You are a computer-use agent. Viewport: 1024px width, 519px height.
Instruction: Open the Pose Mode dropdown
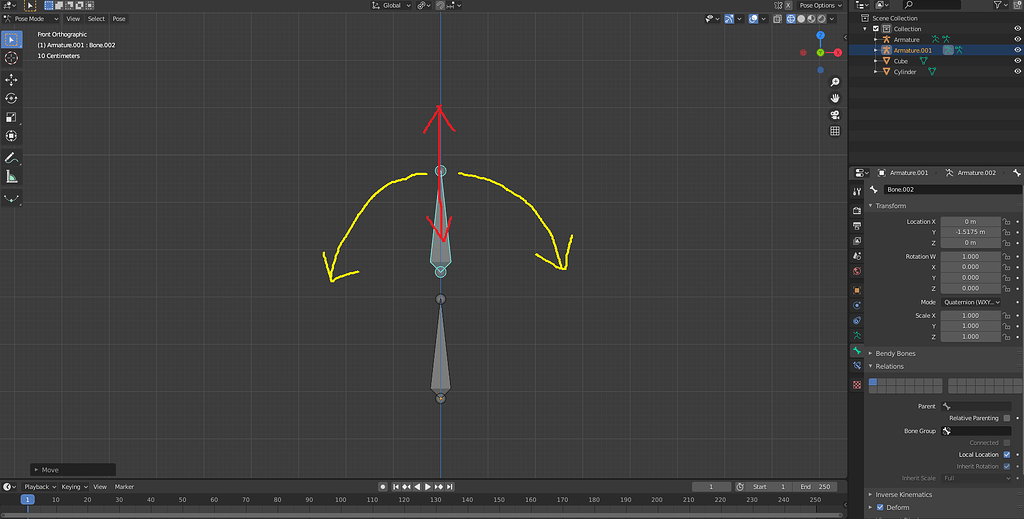[31, 19]
